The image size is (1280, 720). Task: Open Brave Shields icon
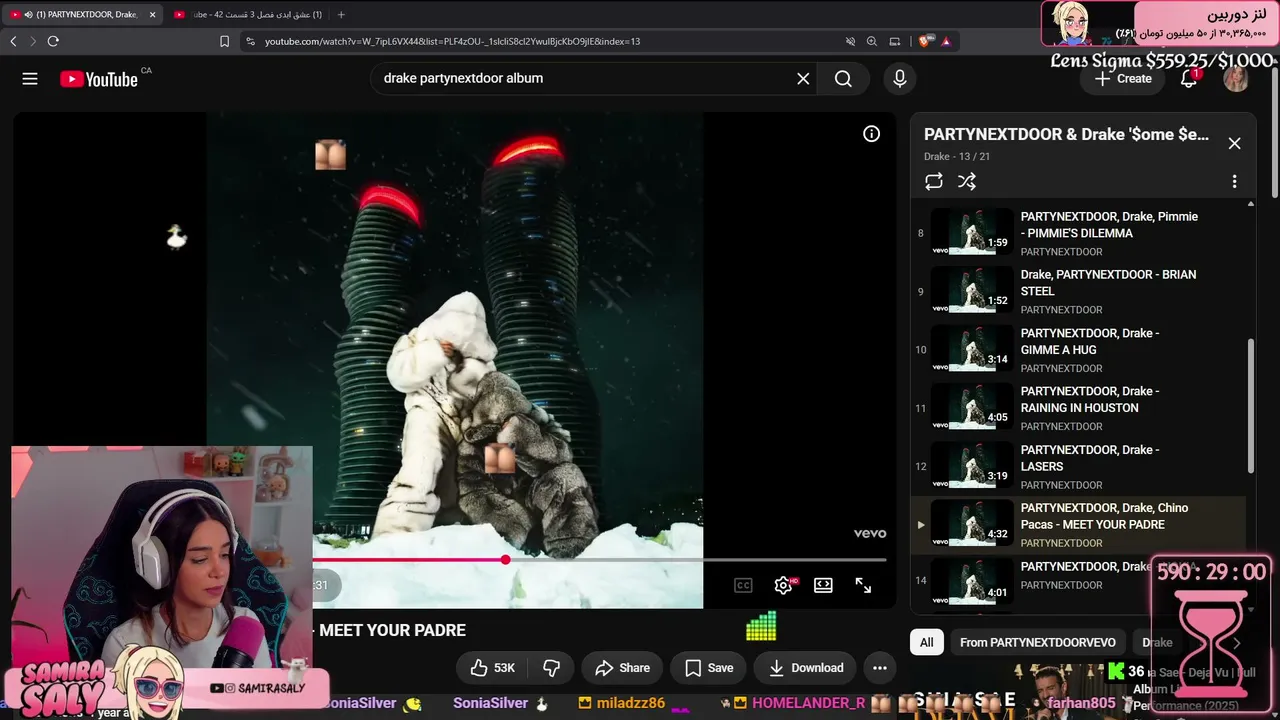click(x=925, y=41)
